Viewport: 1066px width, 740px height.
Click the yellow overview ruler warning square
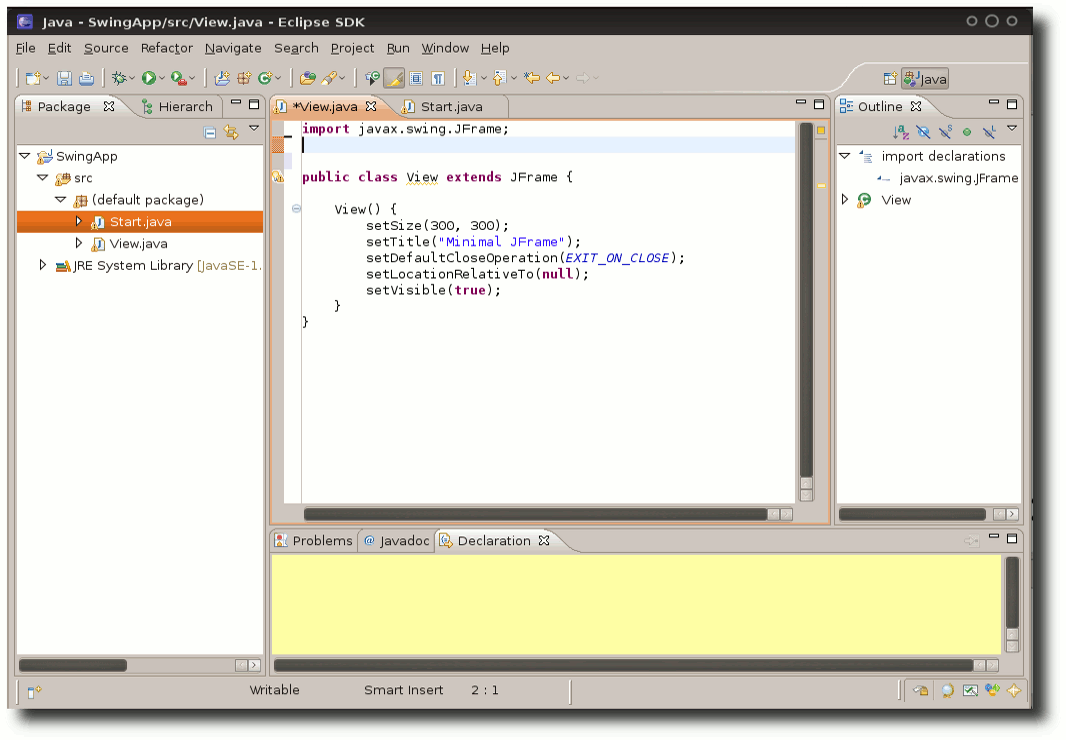point(821,130)
